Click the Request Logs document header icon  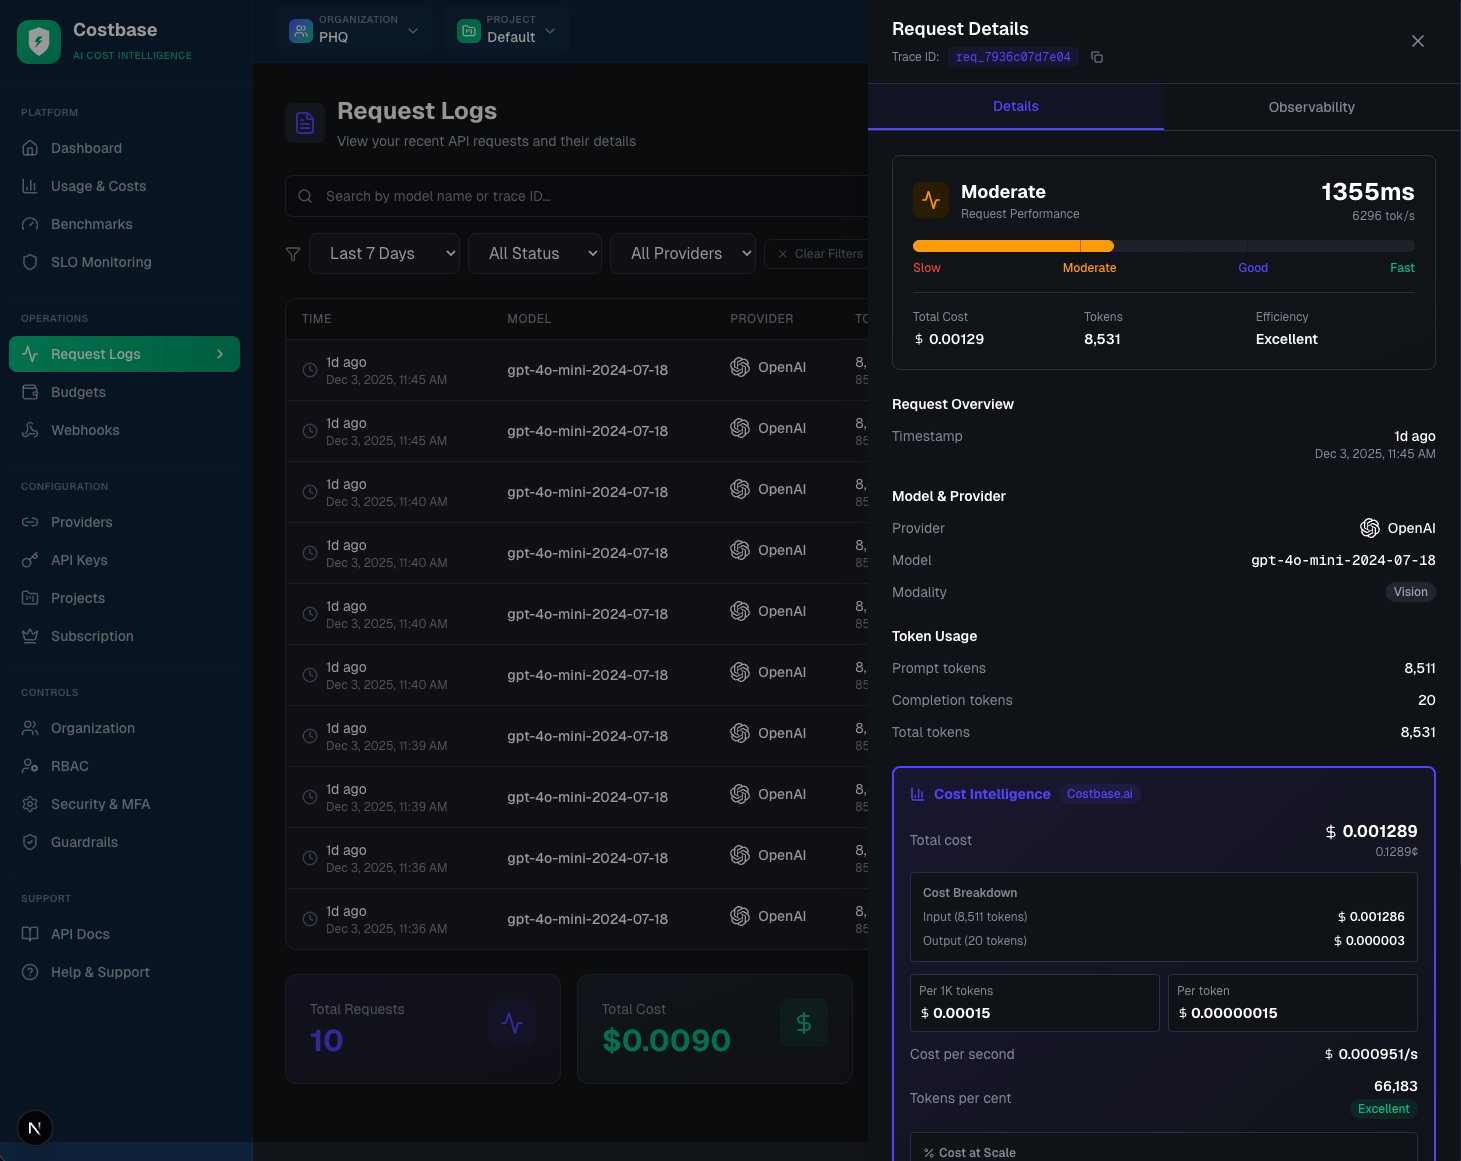coord(305,123)
